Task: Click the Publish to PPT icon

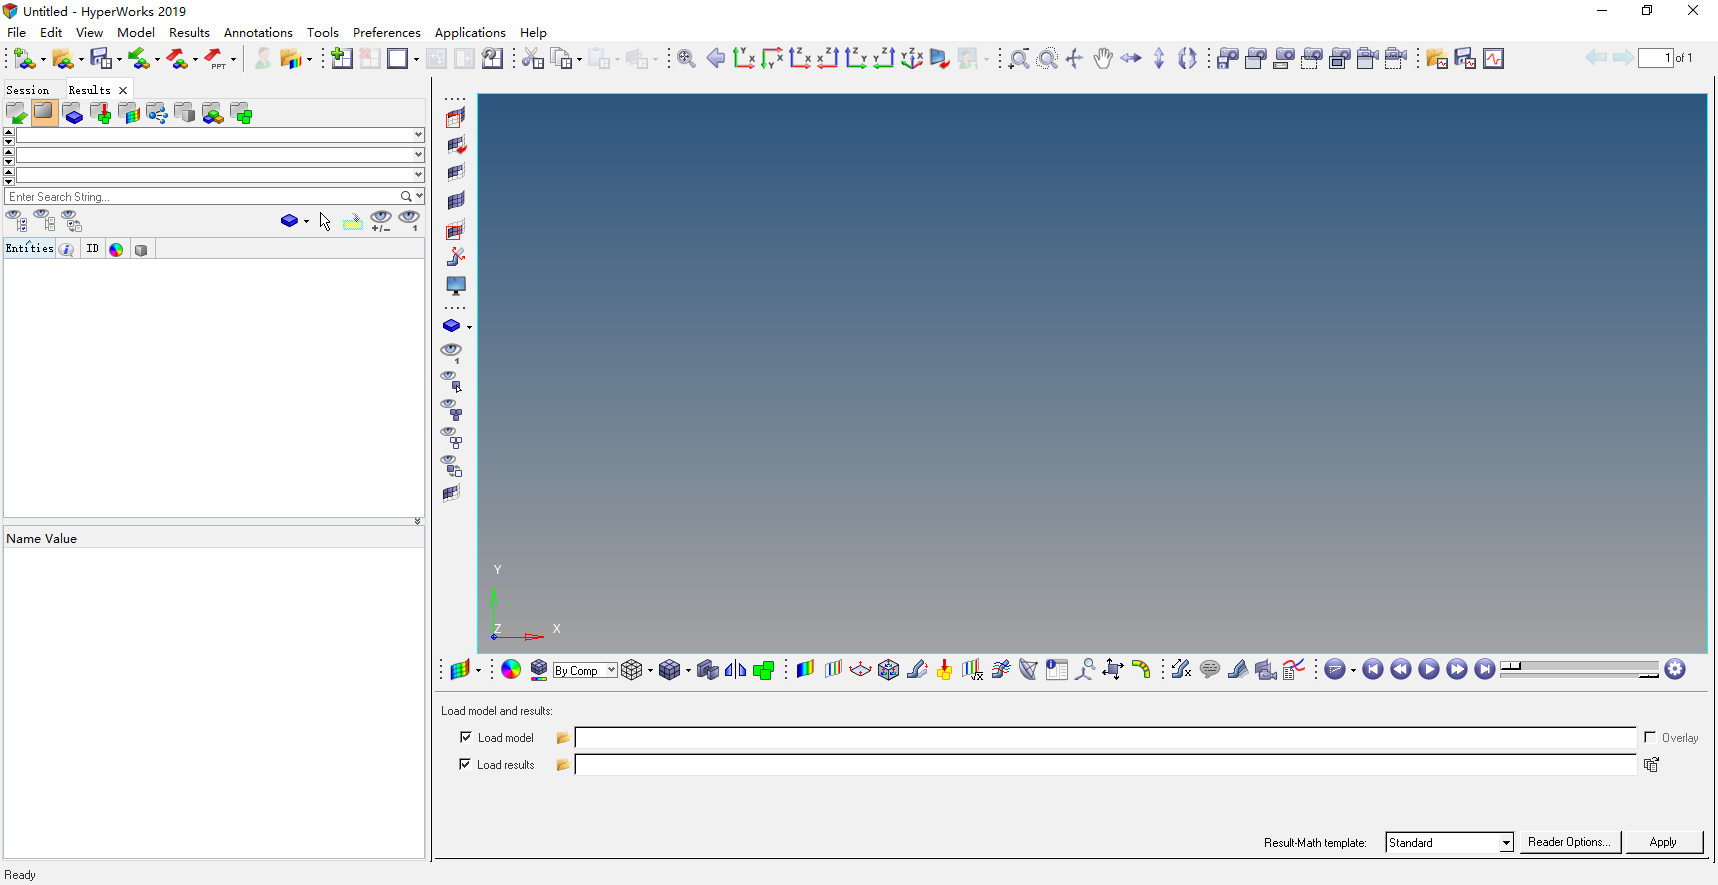Action: point(215,59)
